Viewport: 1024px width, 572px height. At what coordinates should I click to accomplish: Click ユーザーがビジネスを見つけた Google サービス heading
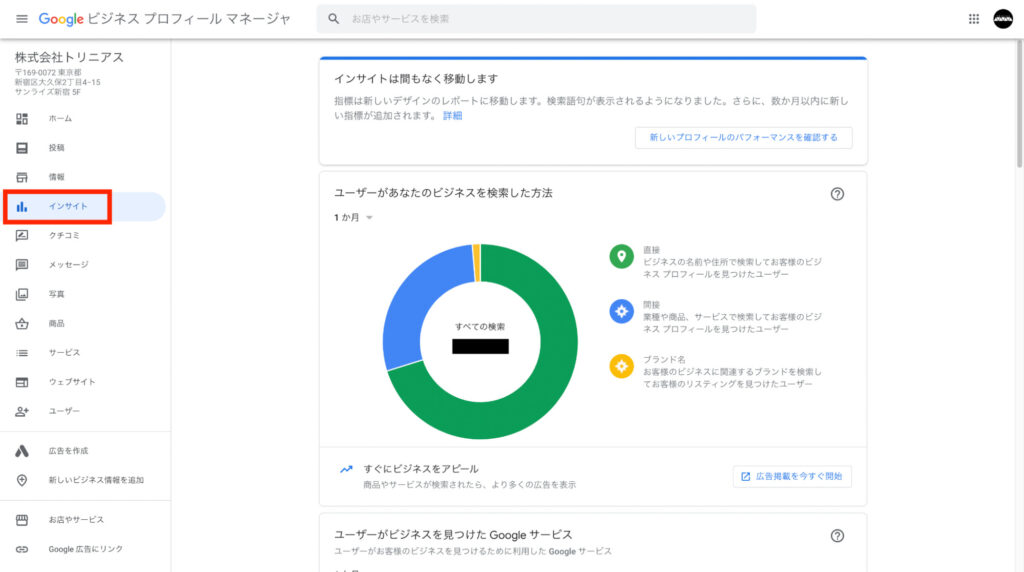pos(453,535)
